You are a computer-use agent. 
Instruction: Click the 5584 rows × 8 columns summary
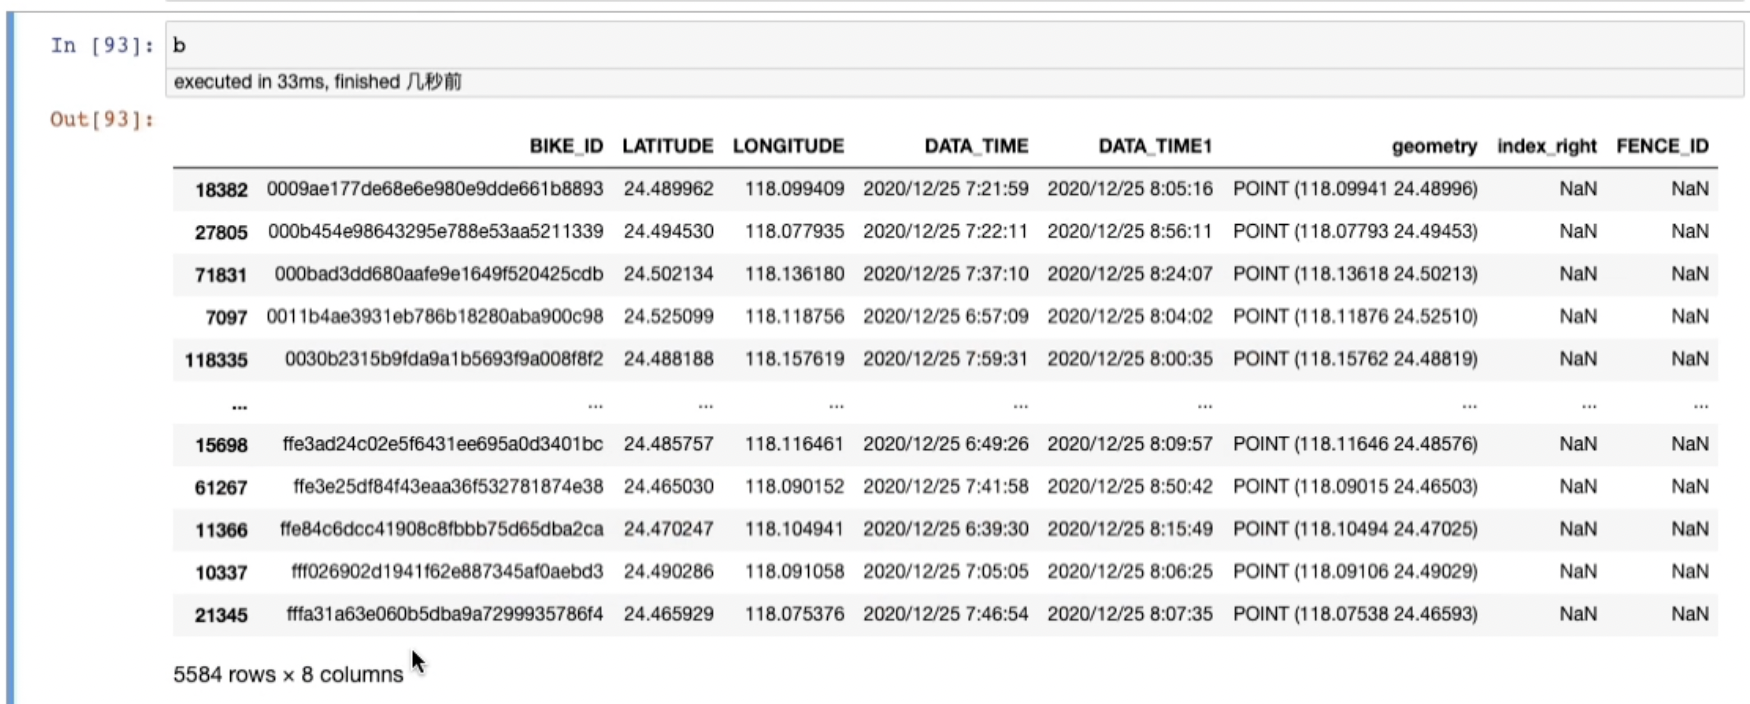288,675
